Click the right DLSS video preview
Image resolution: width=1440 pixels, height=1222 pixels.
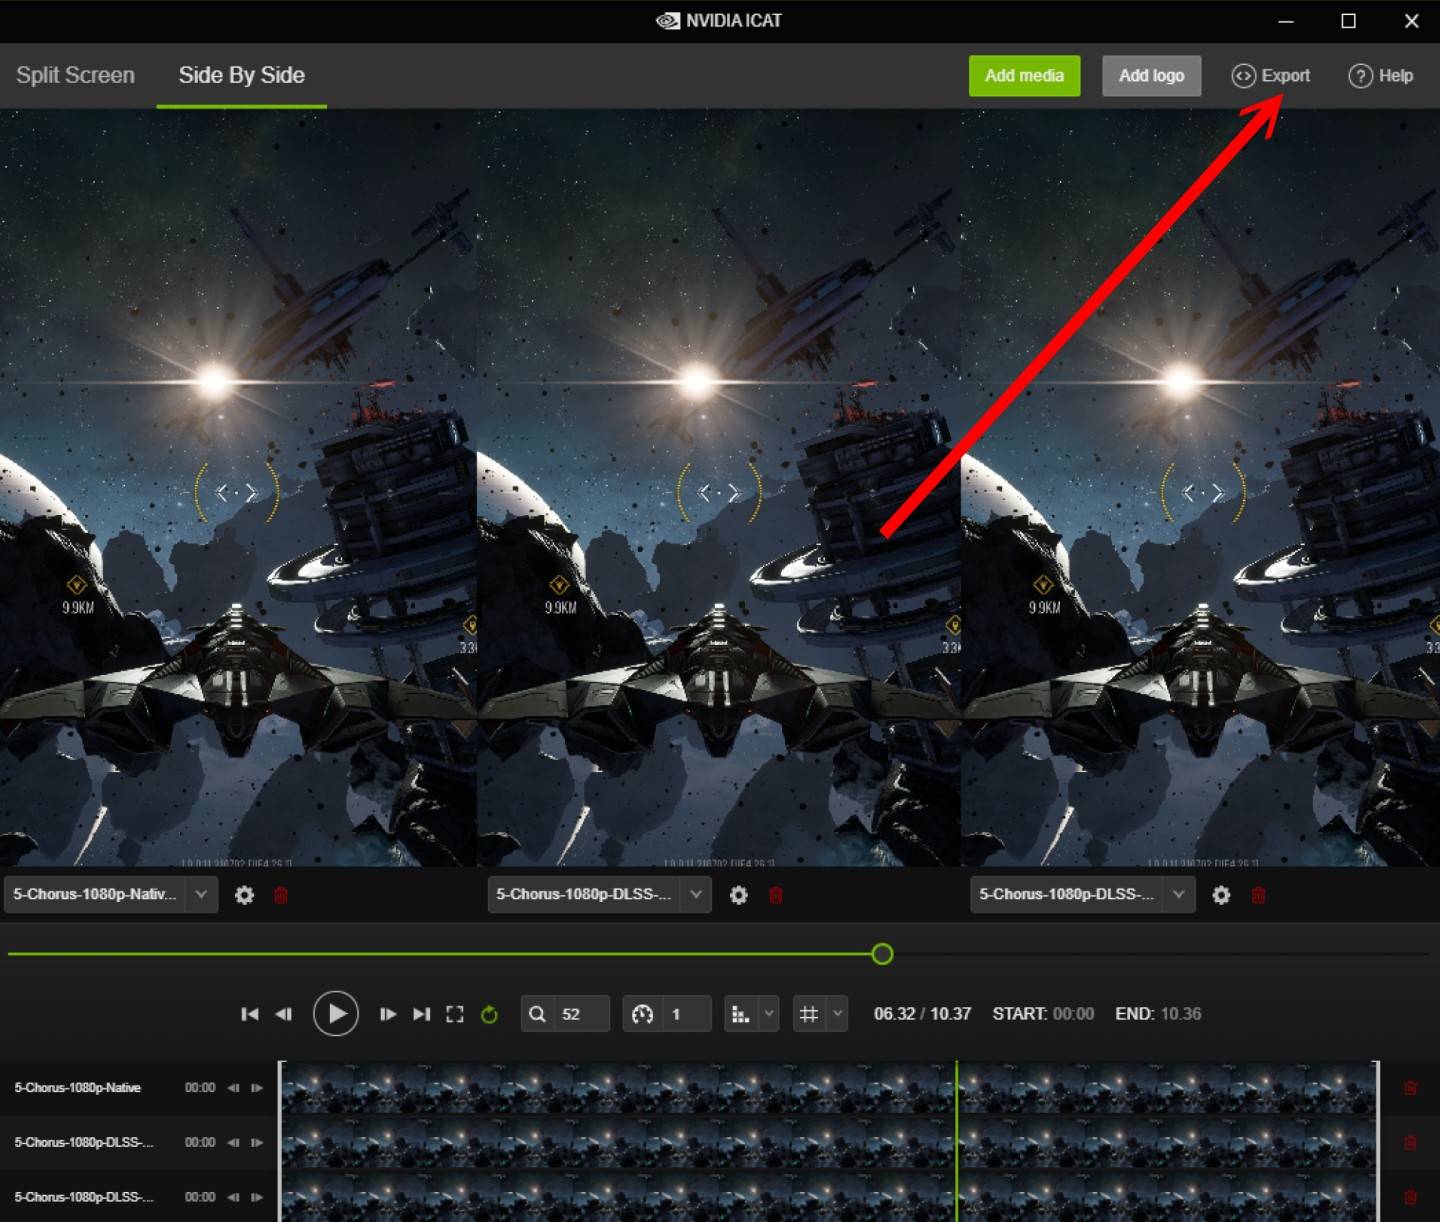click(x=1200, y=487)
